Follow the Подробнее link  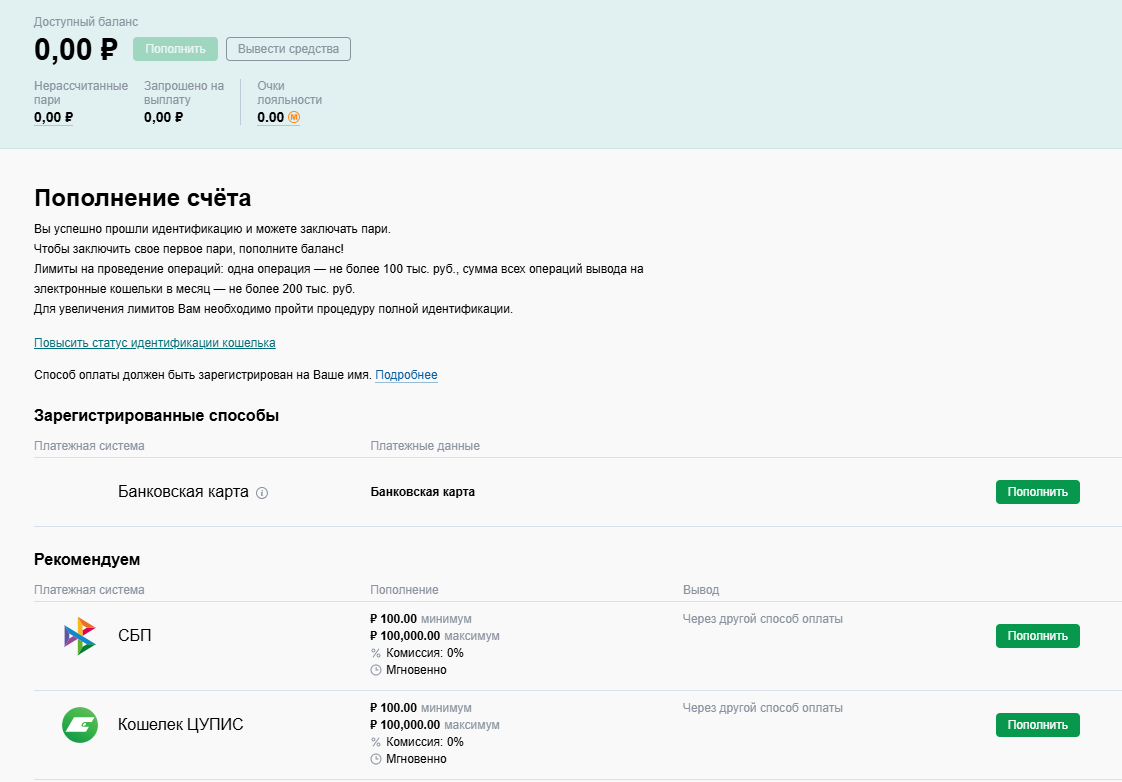coord(406,375)
